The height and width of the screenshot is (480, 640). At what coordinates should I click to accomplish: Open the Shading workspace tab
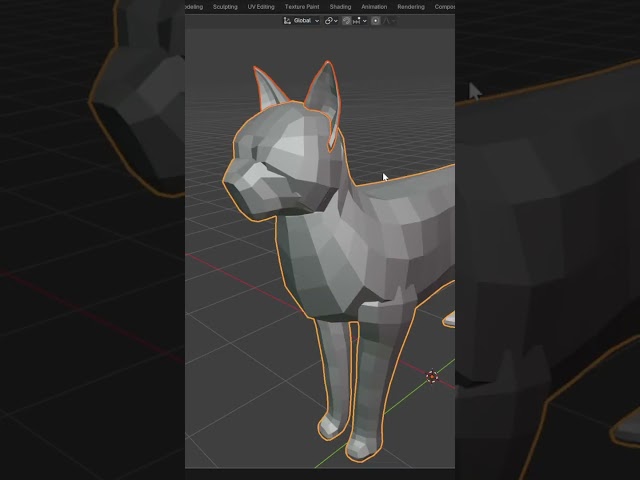click(x=340, y=7)
